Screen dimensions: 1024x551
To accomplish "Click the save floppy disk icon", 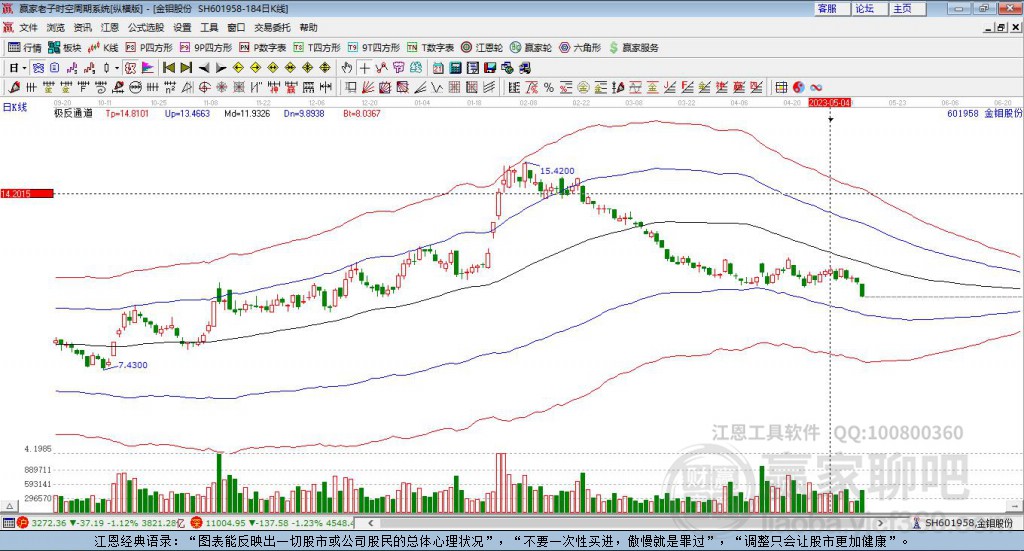I will tap(490, 68).
